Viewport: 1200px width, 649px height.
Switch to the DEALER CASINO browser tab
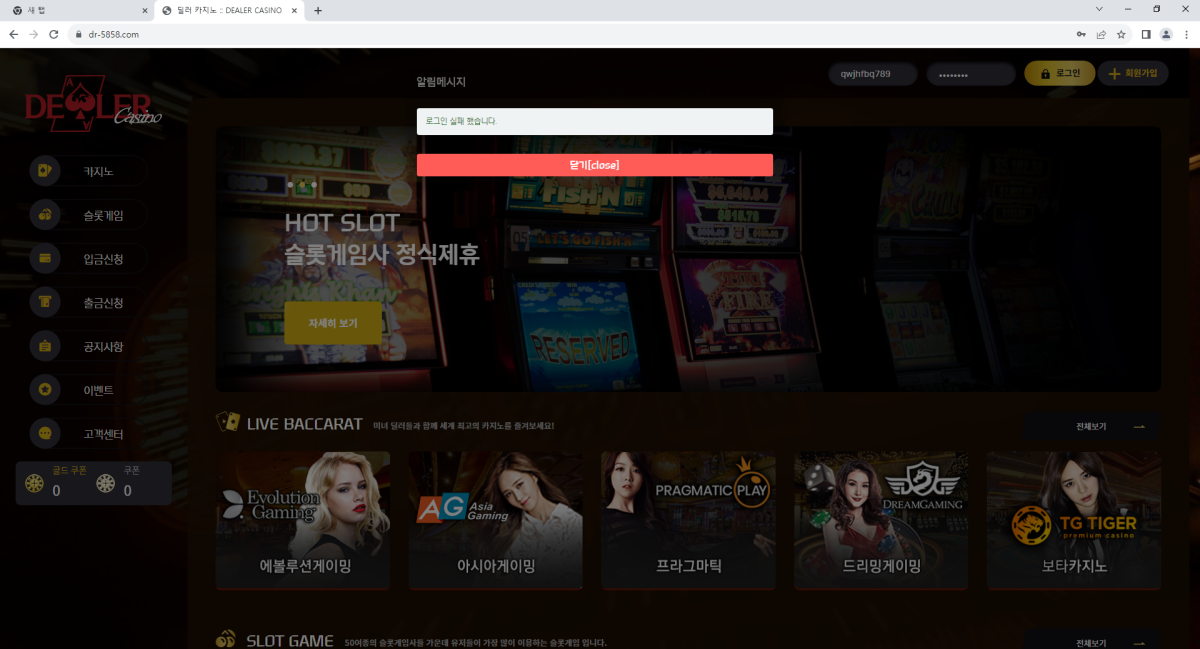(231, 10)
